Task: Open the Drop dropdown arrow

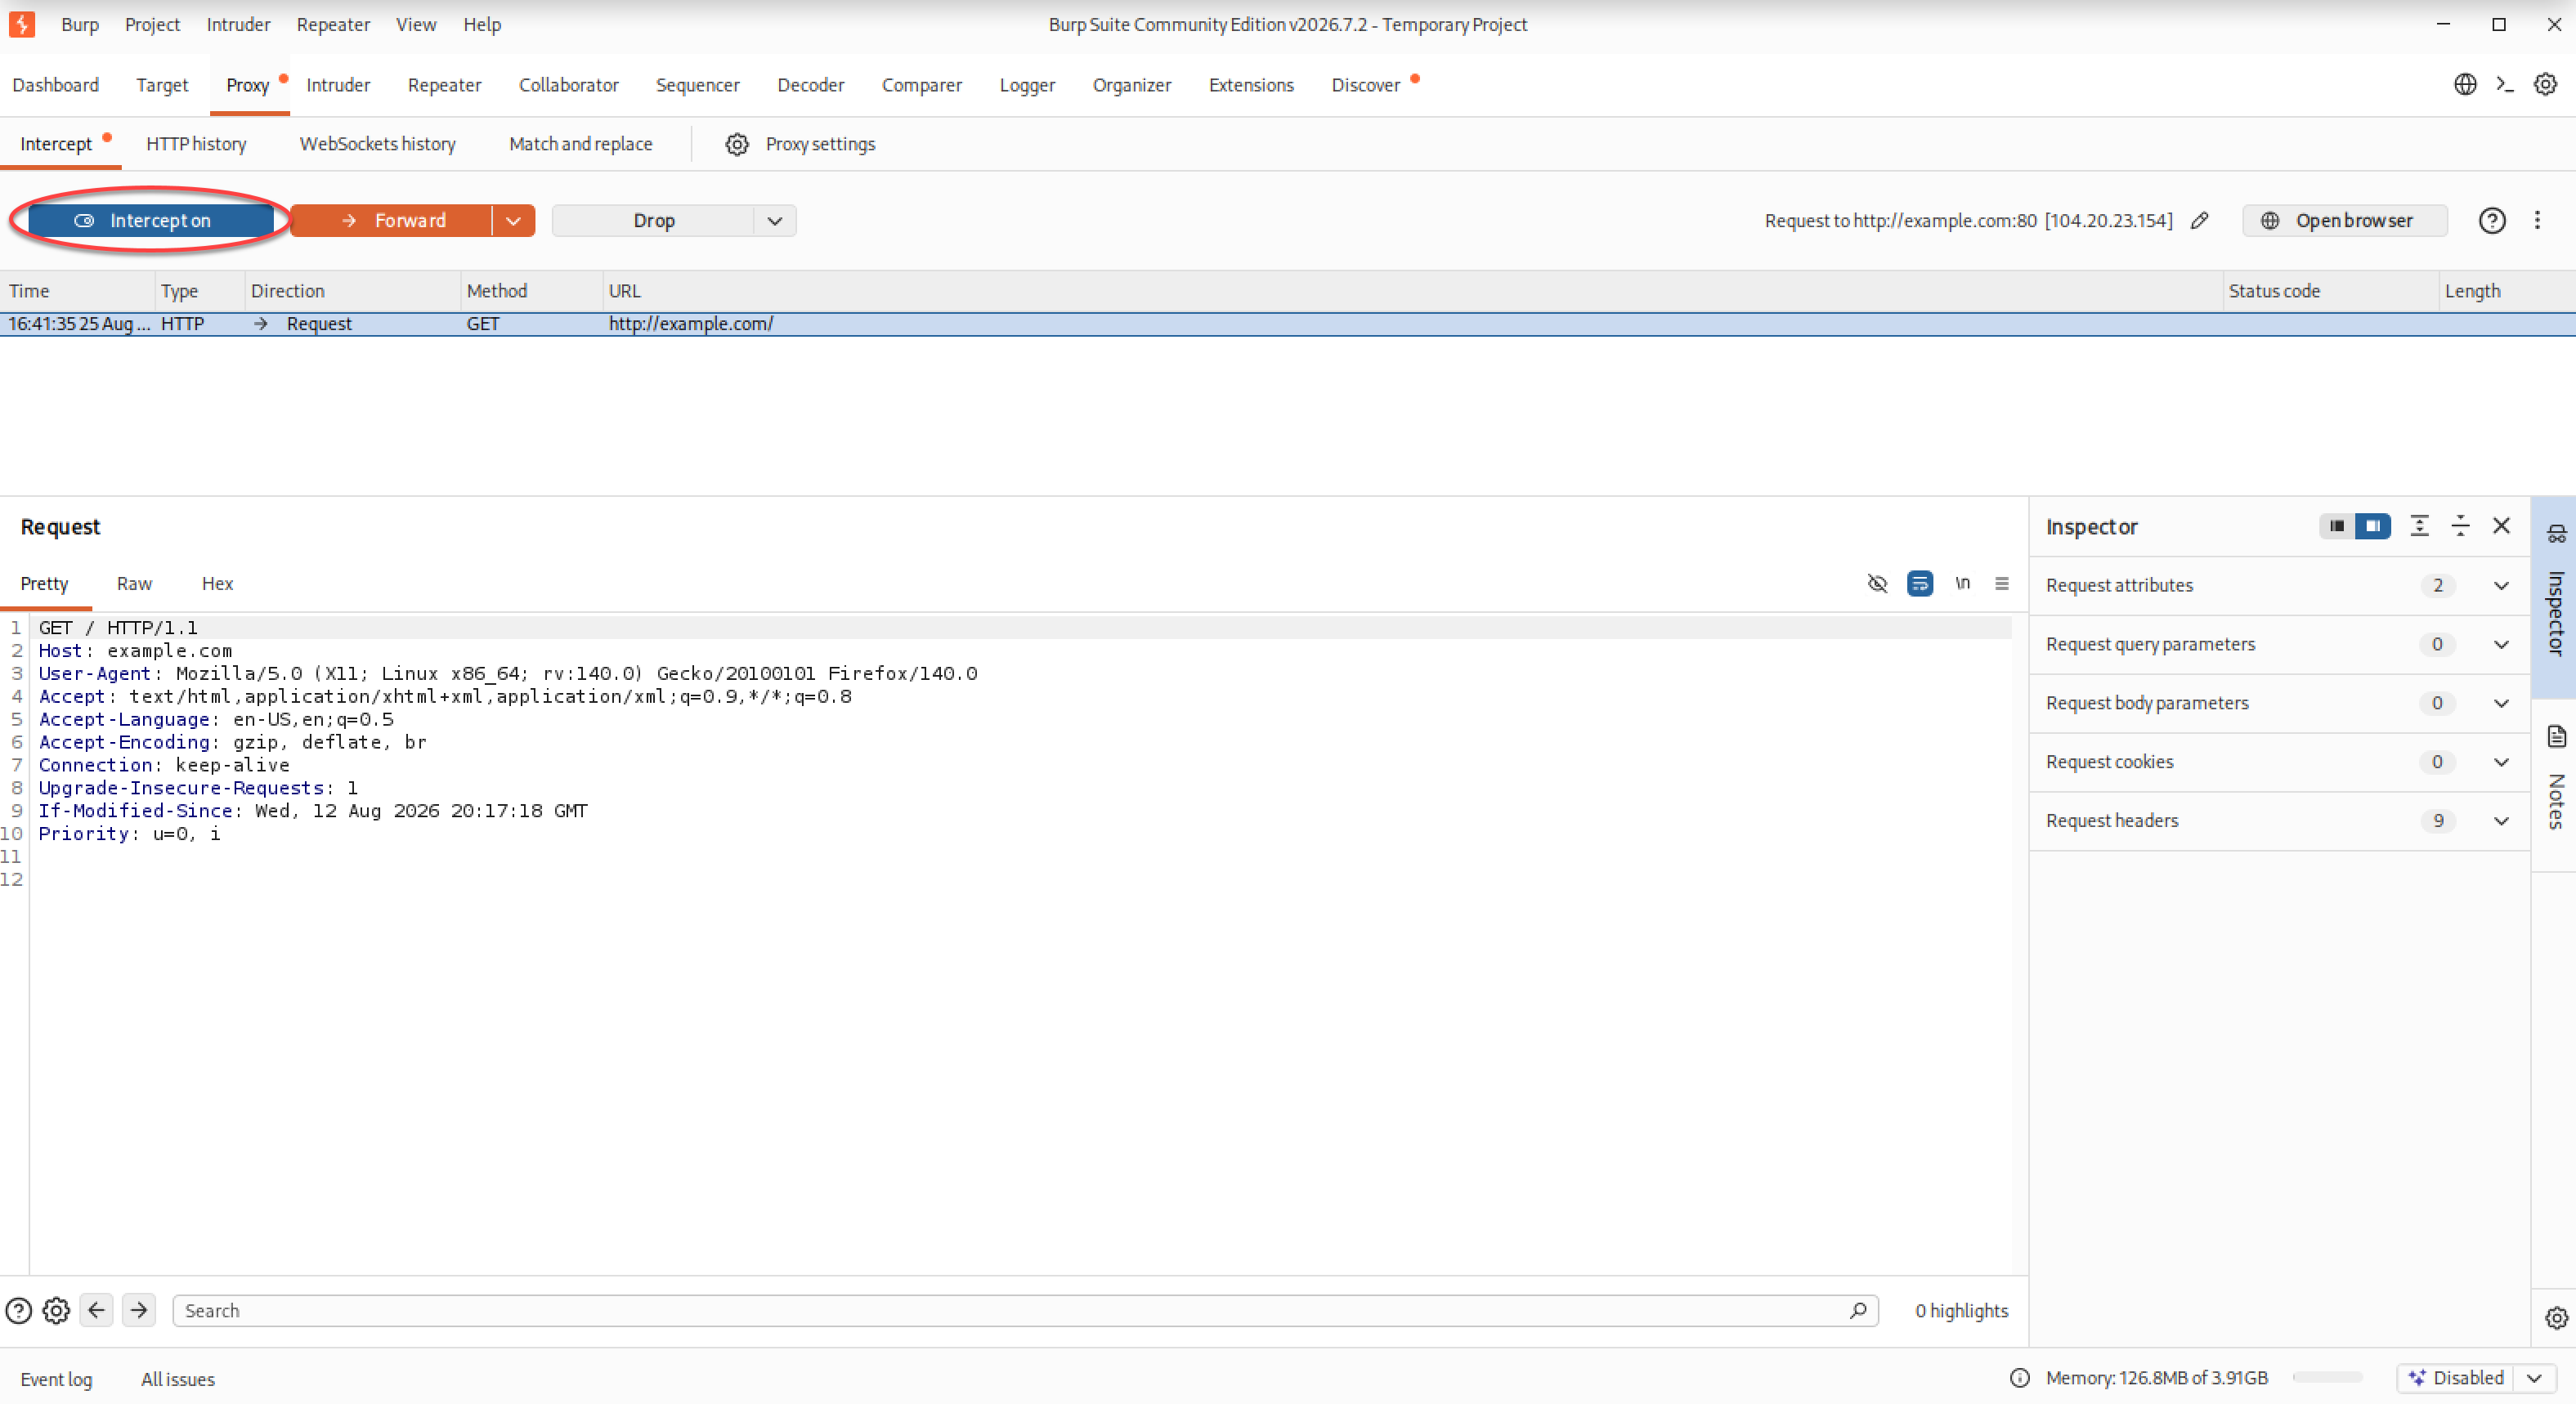Action: (x=775, y=221)
